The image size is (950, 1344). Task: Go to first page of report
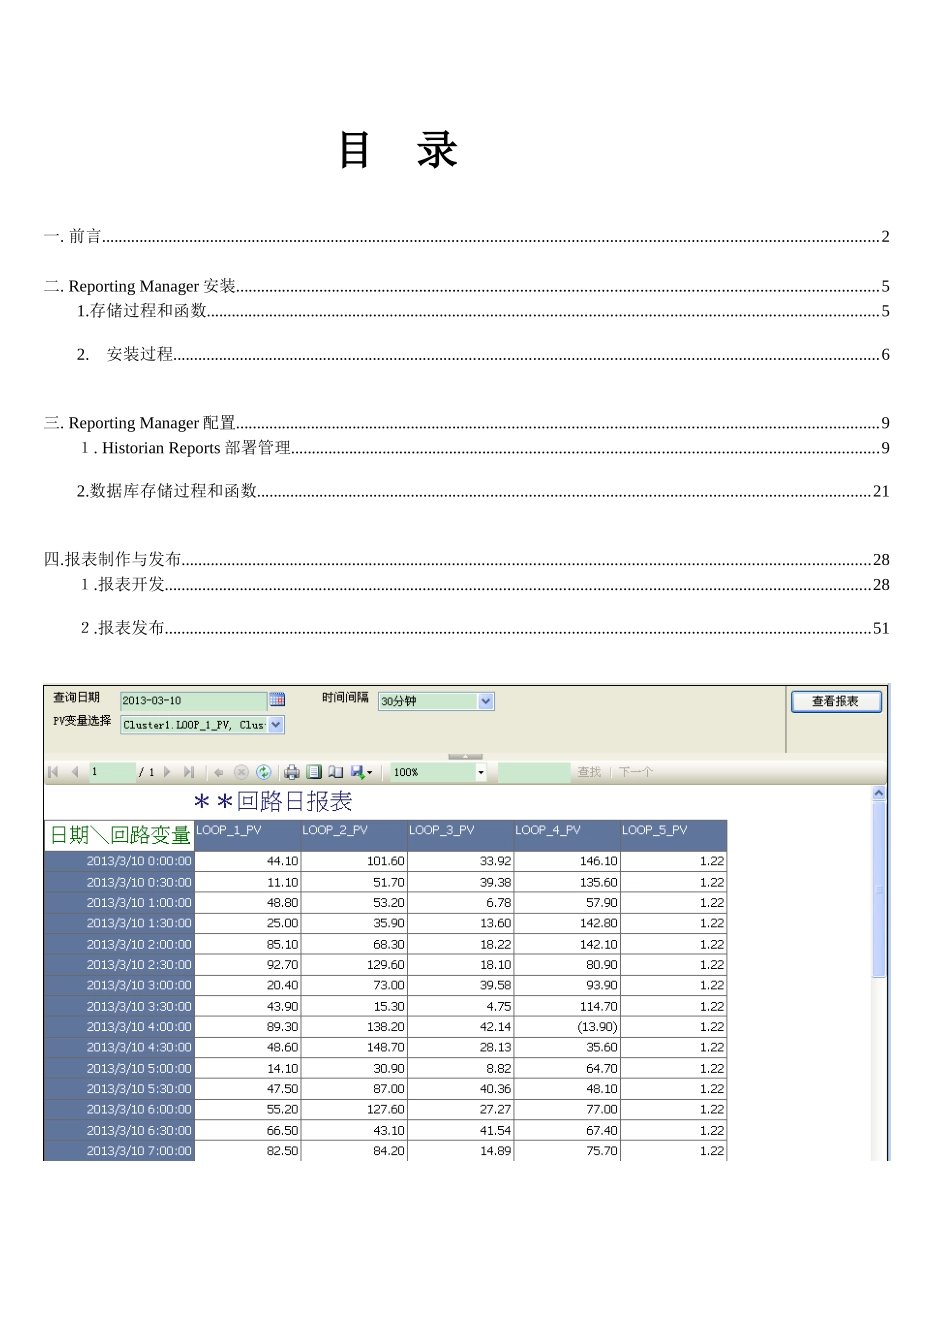point(54,772)
